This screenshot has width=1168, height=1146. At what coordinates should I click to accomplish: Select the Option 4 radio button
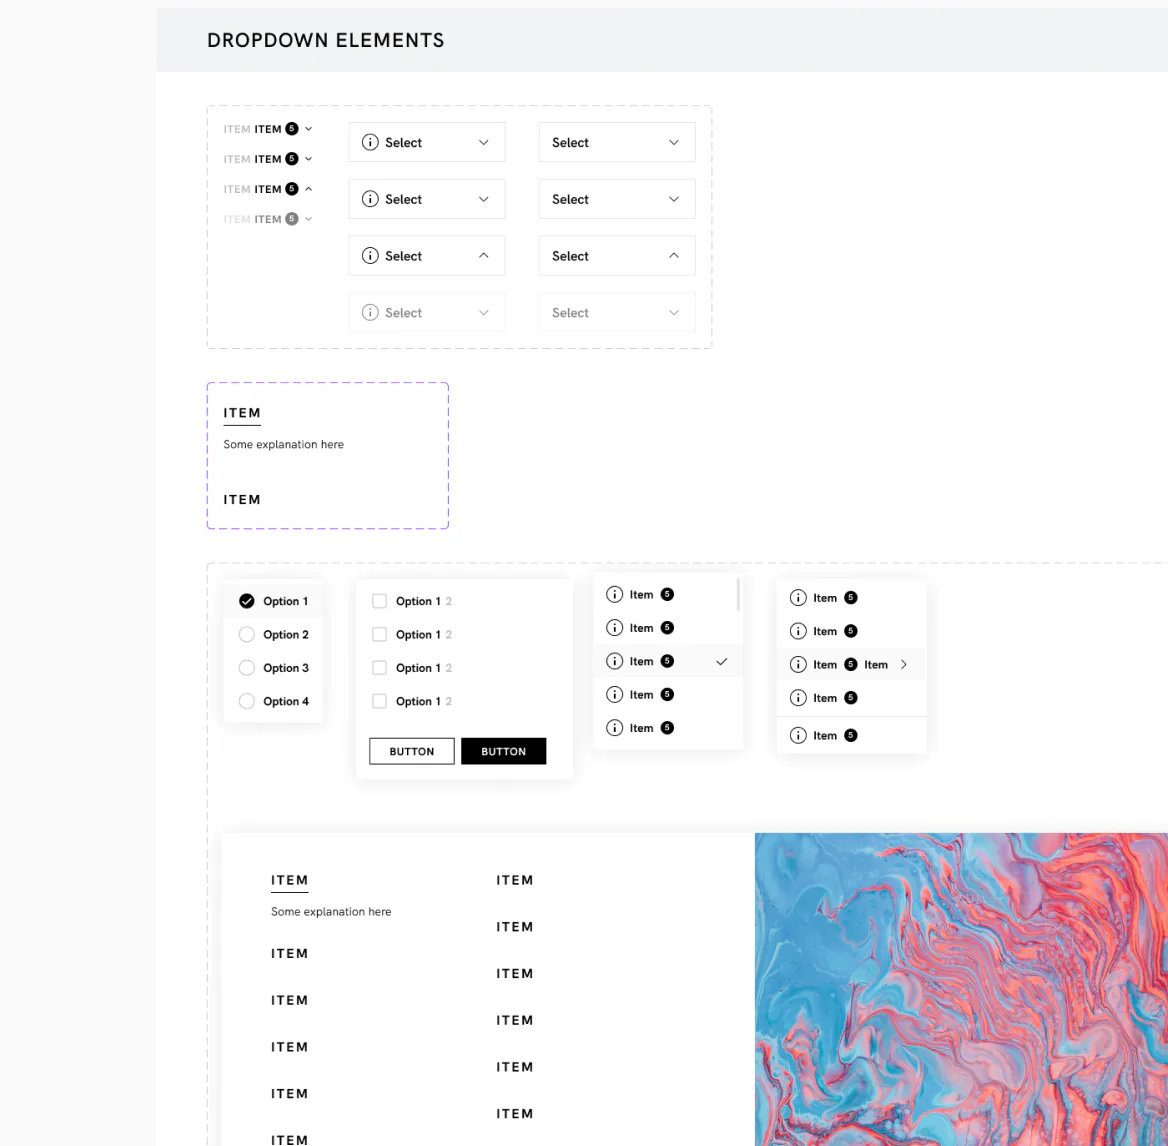pos(246,701)
